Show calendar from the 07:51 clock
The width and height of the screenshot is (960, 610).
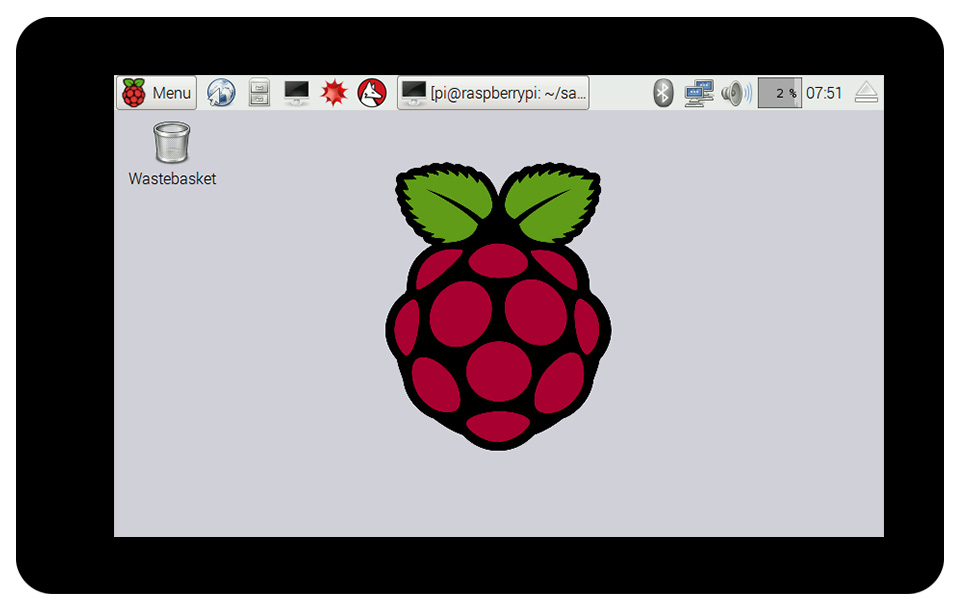824,93
